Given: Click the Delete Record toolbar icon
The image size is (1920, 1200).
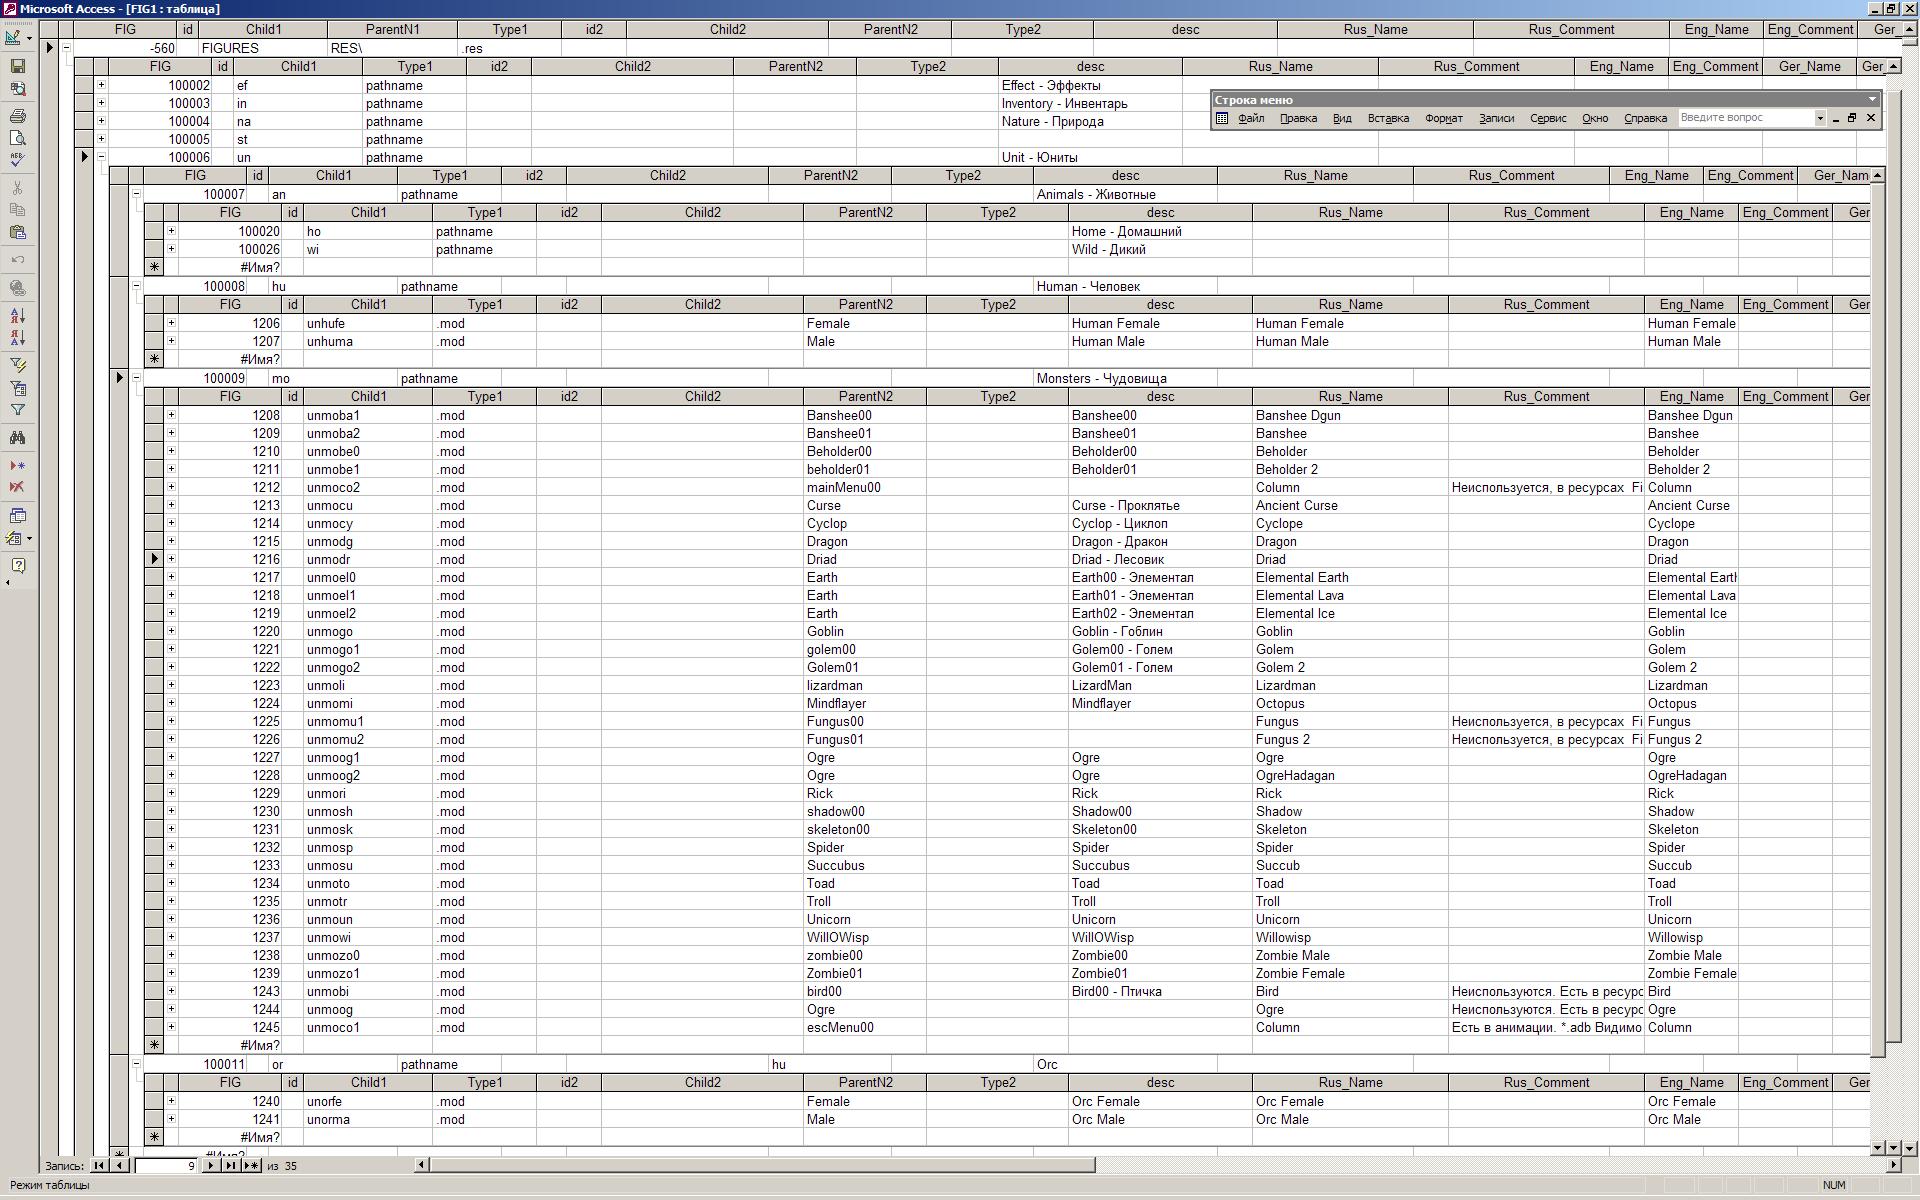Looking at the screenshot, I should 17,487.
